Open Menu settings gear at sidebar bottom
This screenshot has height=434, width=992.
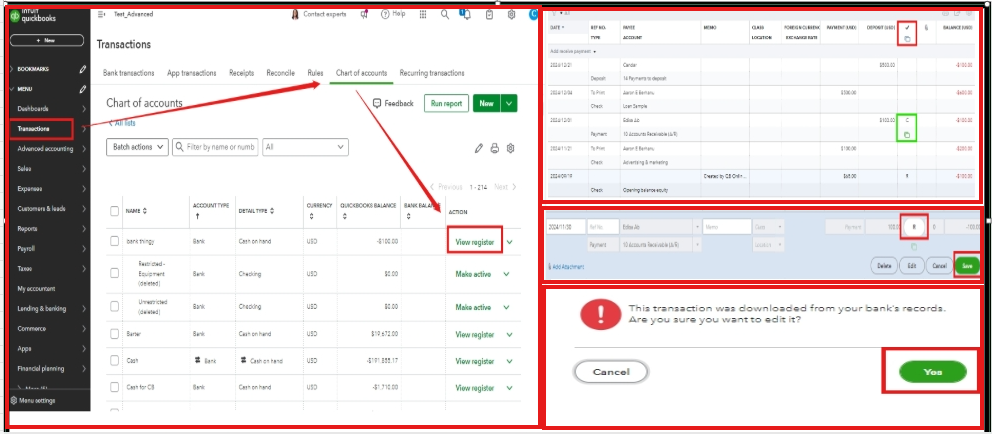point(14,400)
